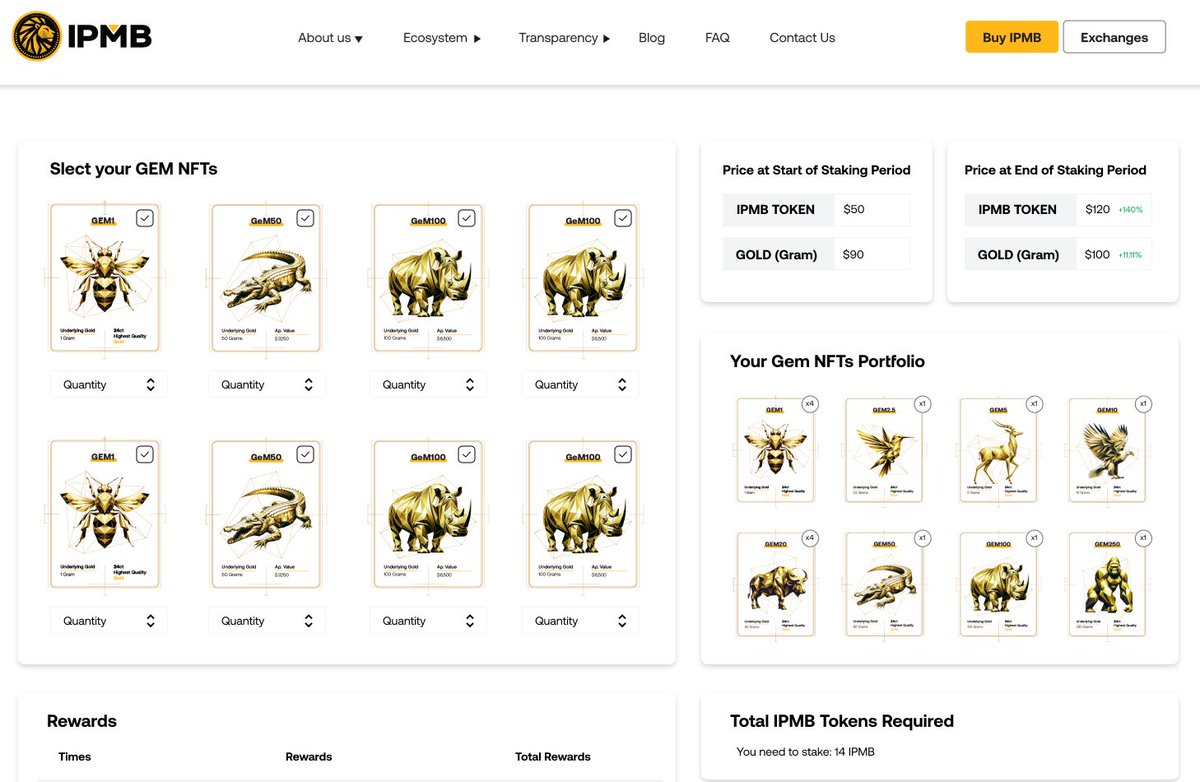The image size is (1200, 782).
Task: Open Quantity dropdown under bottom-row GEM1
Action: click(x=109, y=620)
